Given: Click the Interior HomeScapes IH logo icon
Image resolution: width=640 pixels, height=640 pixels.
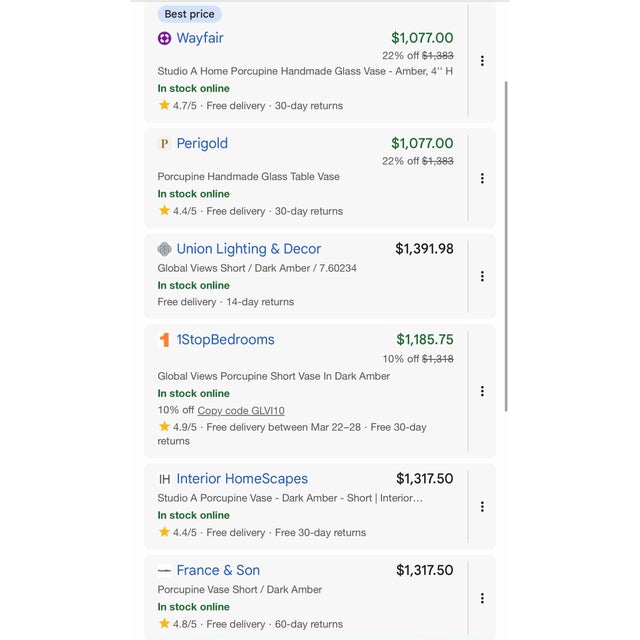Looking at the screenshot, I should pos(165,479).
